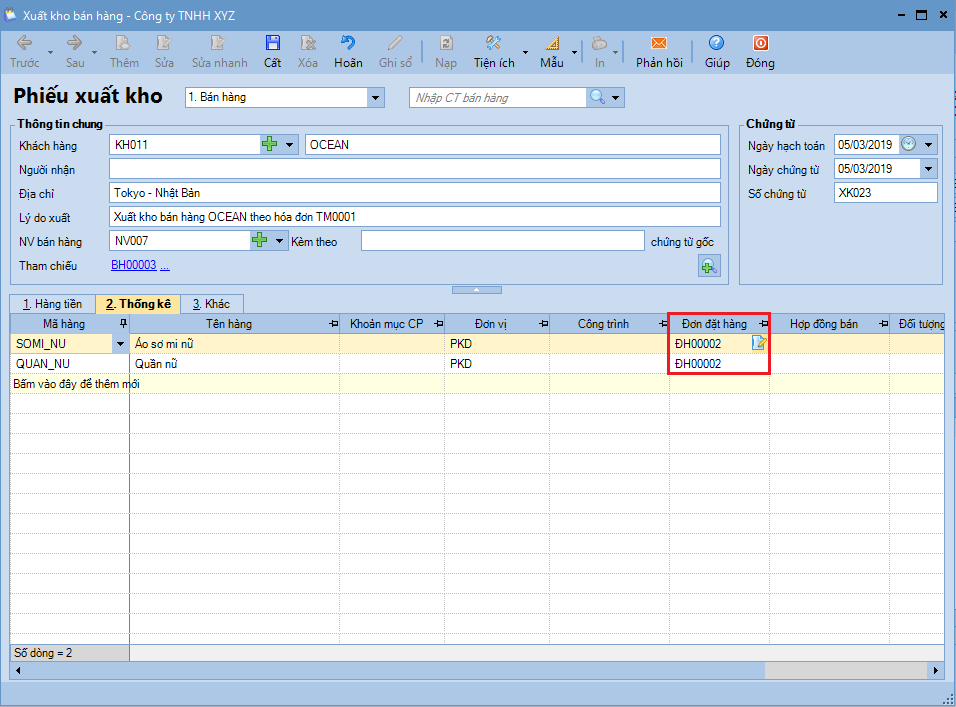The width and height of the screenshot is (956, 707).
Task: Switch to the Khác tab
Action: pos(211,304)
